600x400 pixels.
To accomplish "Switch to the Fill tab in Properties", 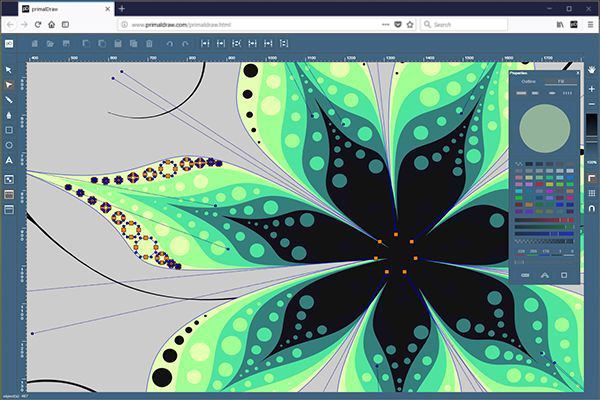I will [561, 82].
